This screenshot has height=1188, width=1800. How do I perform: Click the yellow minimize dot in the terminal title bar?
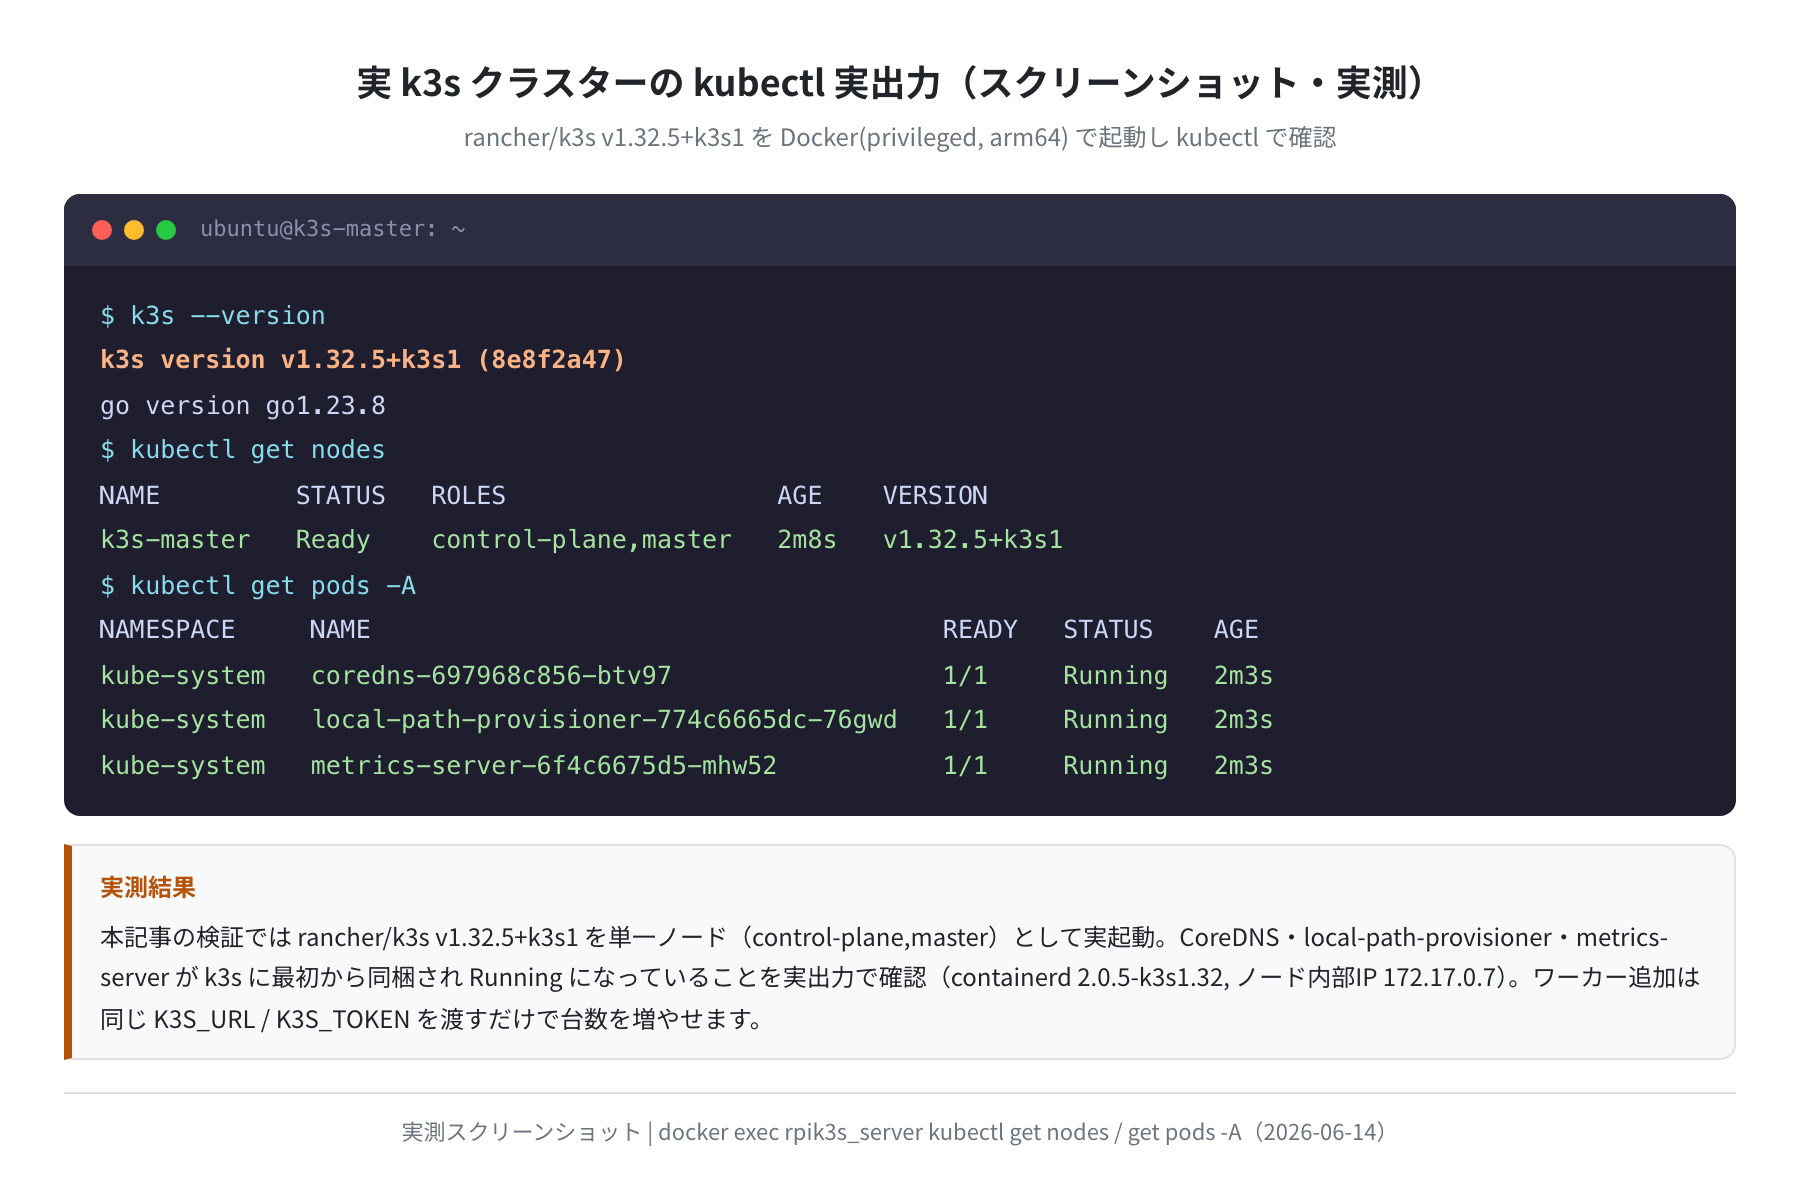coord(134,230)
